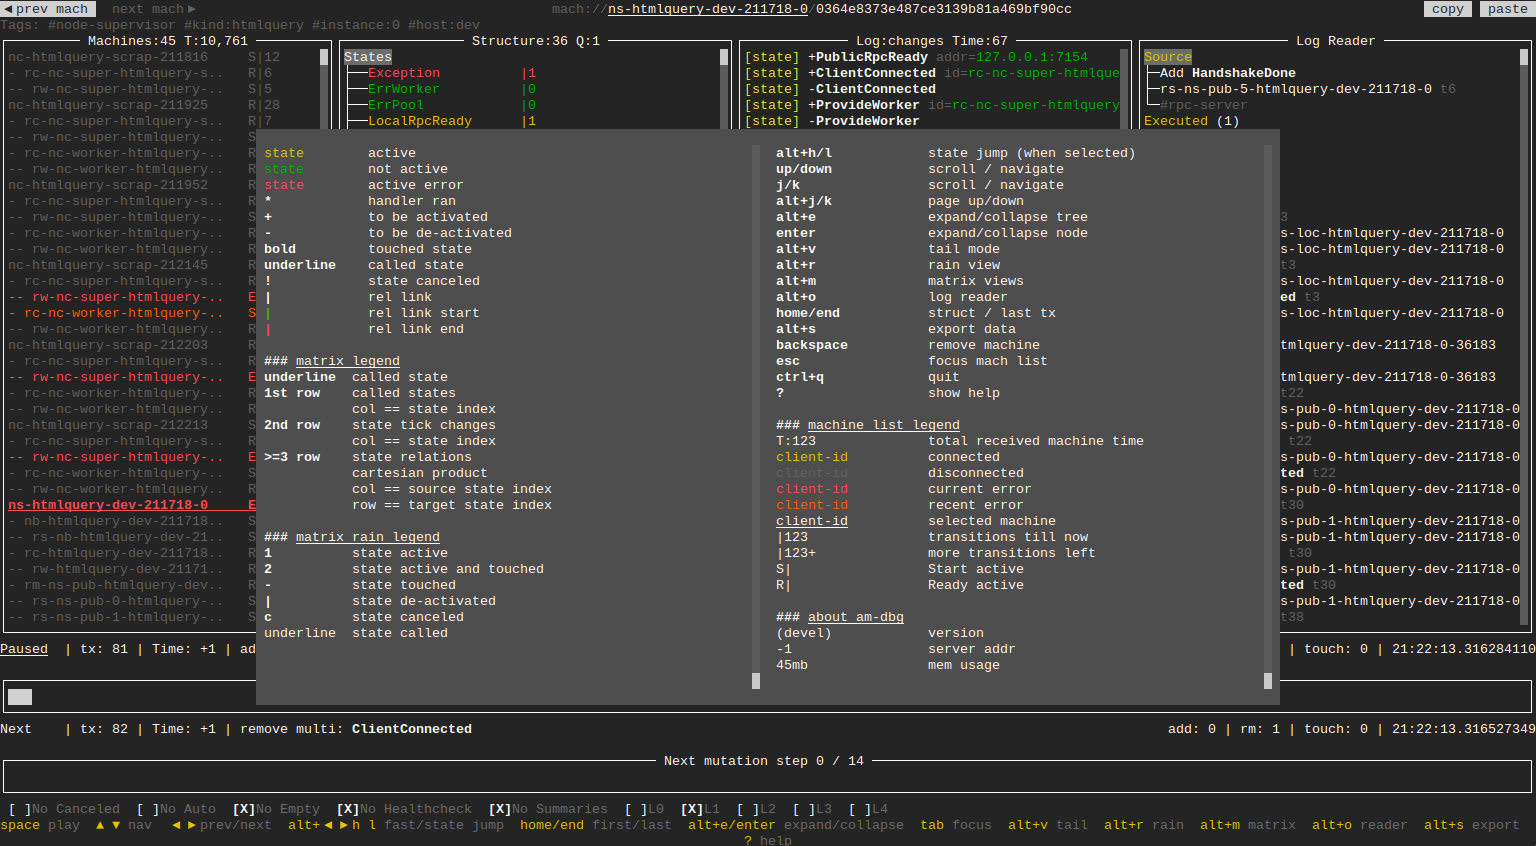Image resolution: width=1536 pixels, height=846 pixels.
Task: Click the ? help shortcut at the bottom
Action: (x=768, y=840)
